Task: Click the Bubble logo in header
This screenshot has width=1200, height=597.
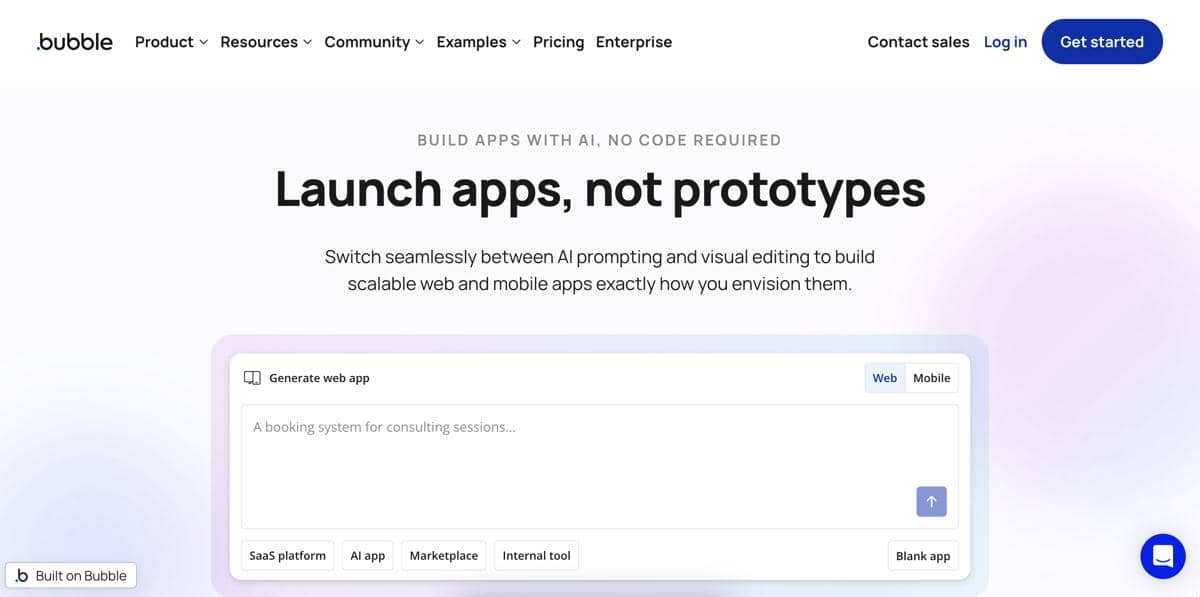Action: point(75,42)
